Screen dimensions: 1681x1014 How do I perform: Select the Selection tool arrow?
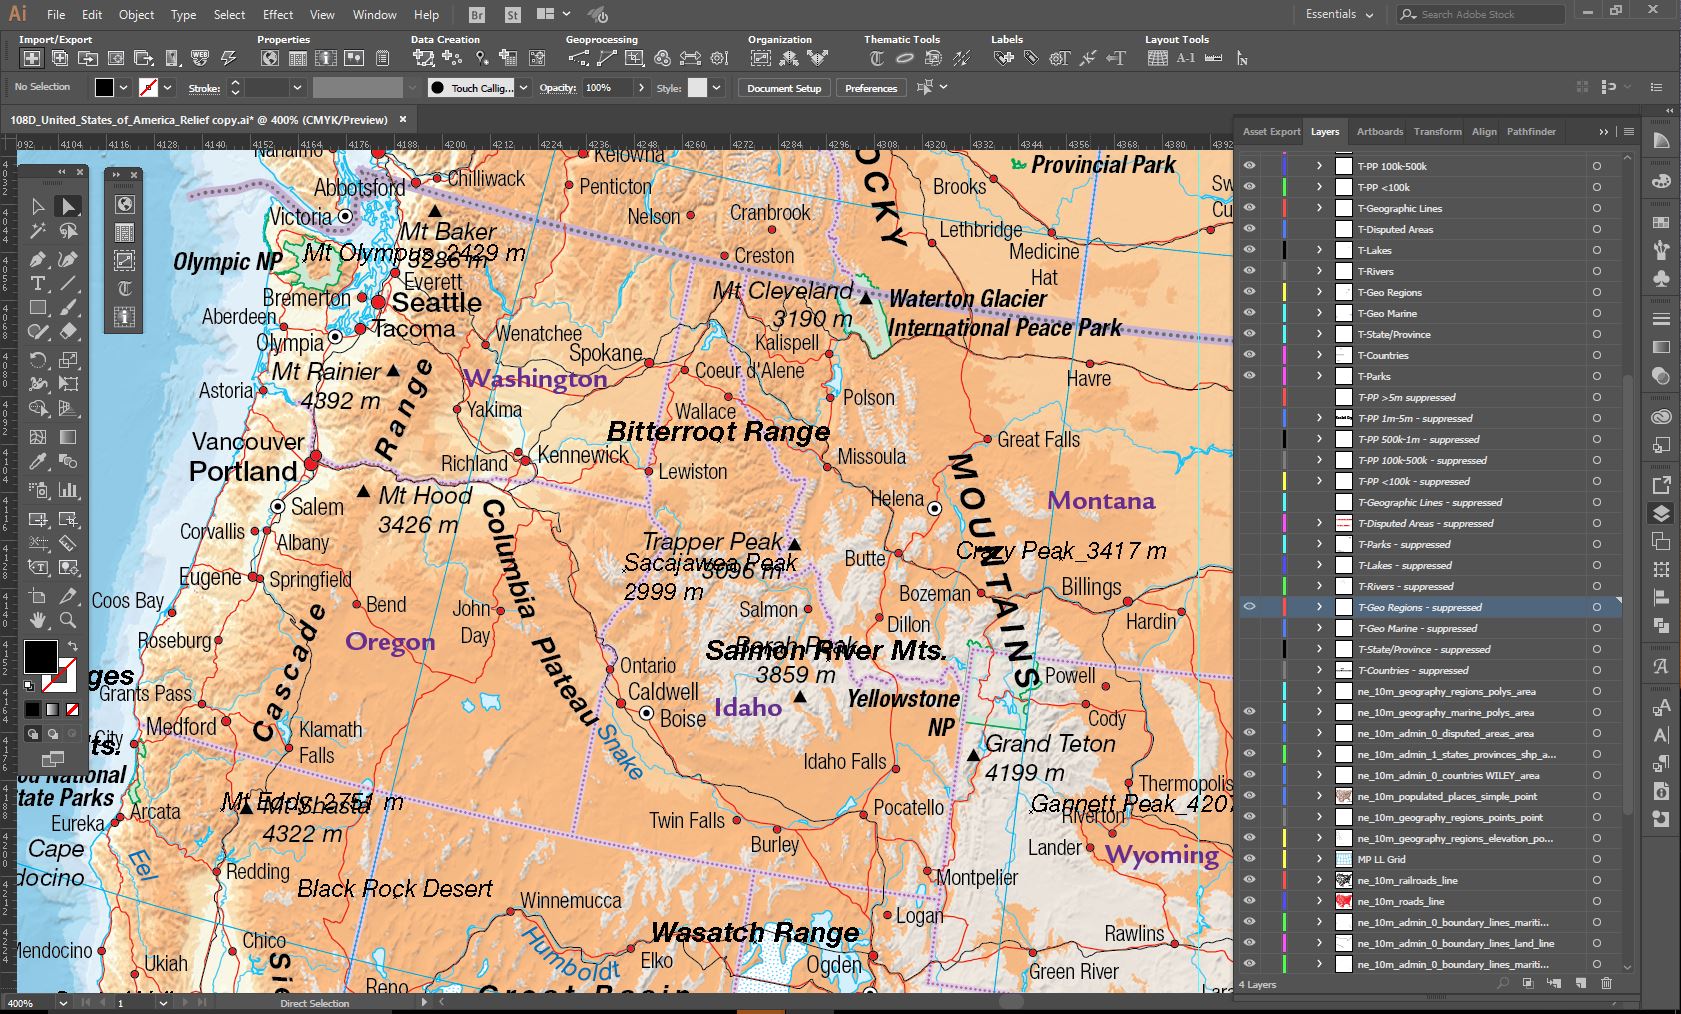click(x=38, y=206)
